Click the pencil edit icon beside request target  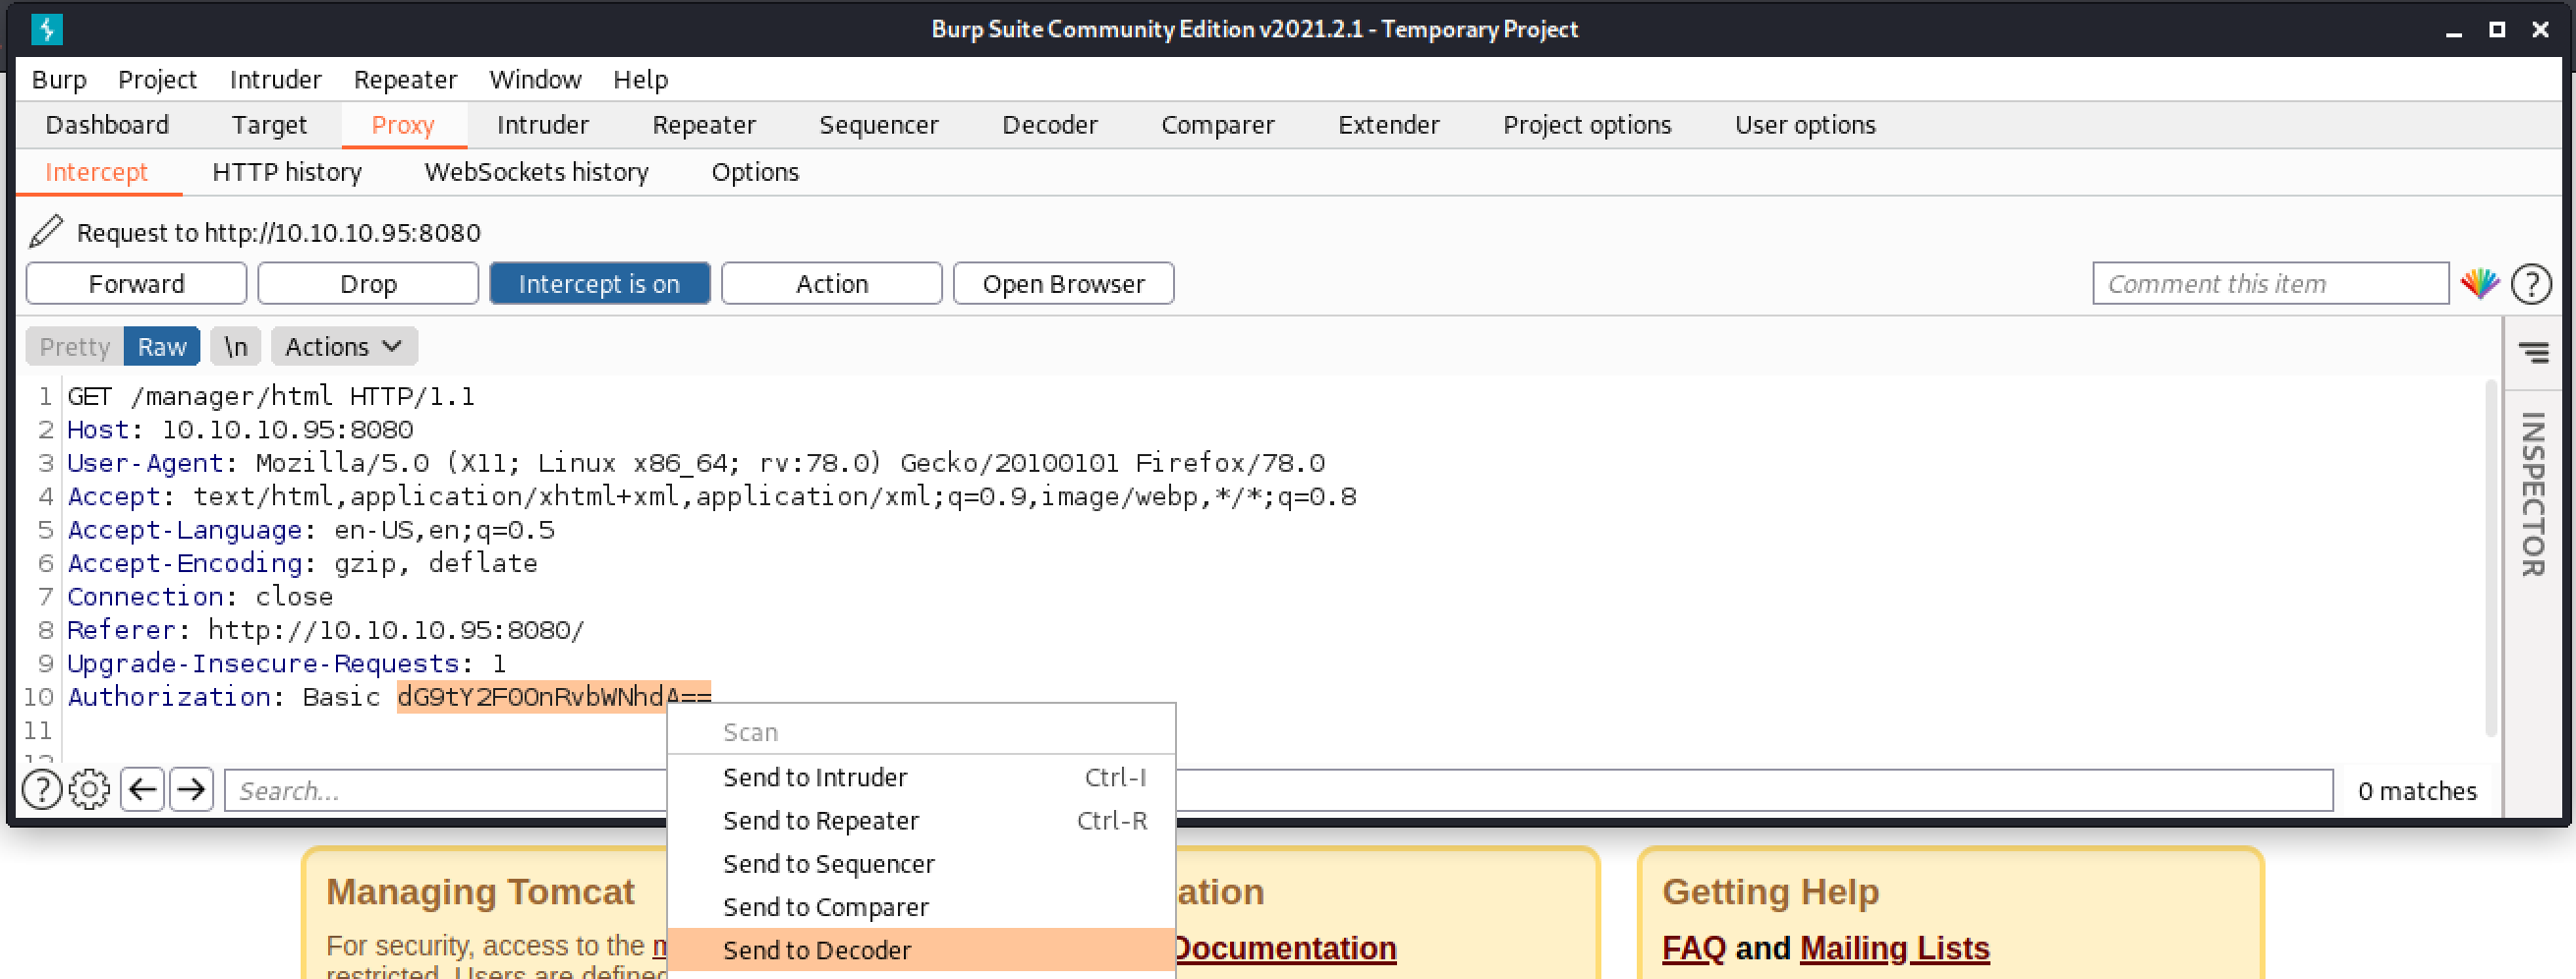point(46,231)
